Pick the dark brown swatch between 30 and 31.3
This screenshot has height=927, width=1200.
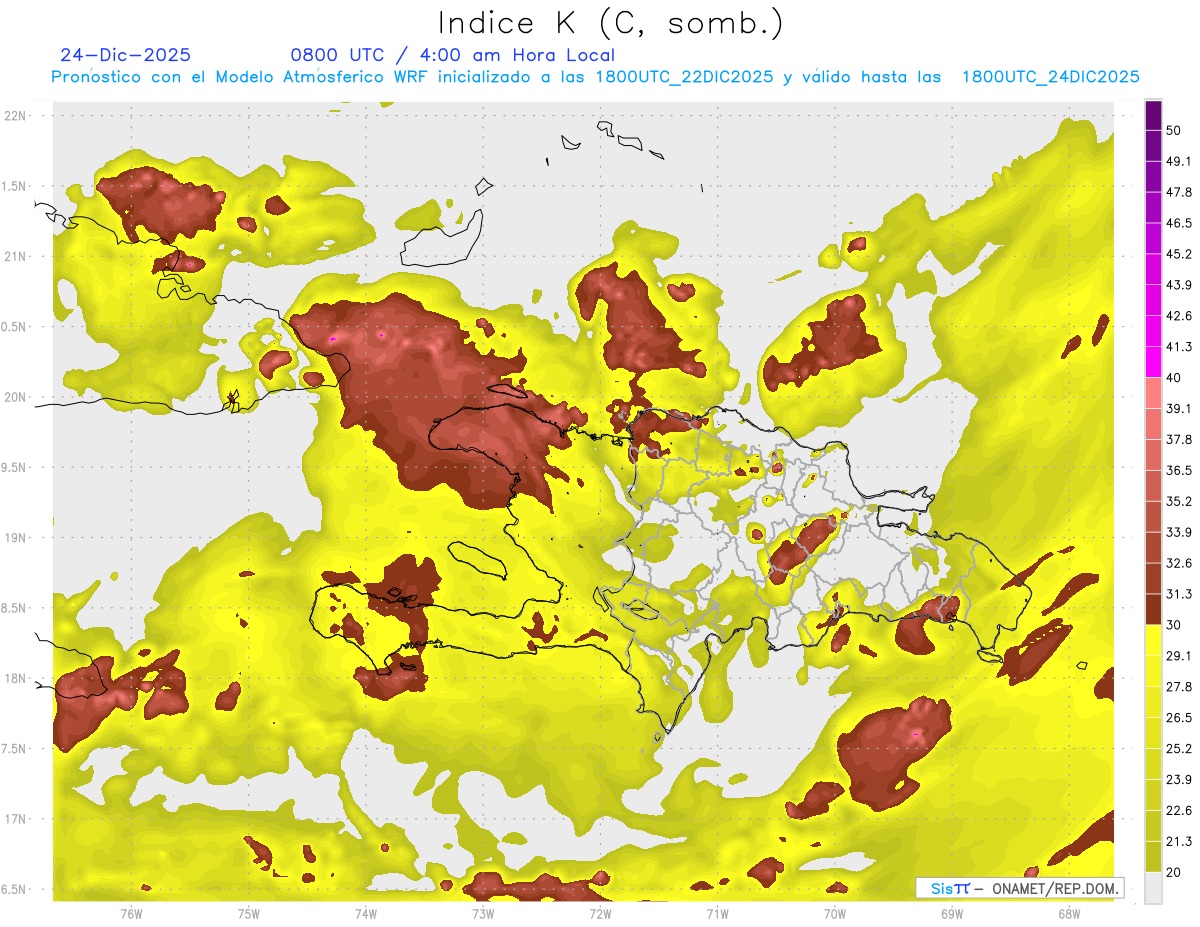1153,609
